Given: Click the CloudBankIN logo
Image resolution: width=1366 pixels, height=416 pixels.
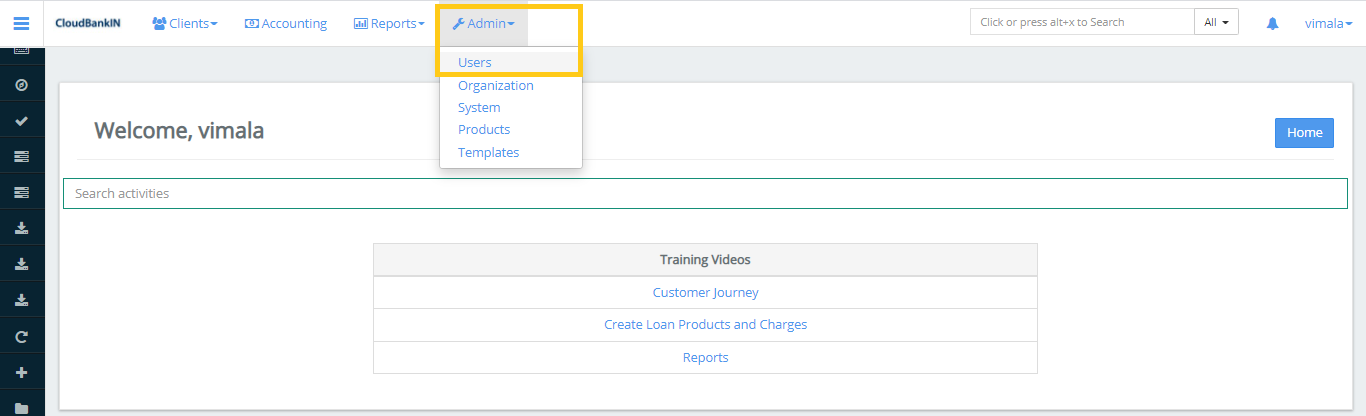Looking at the screenshot, I should 88,23.
